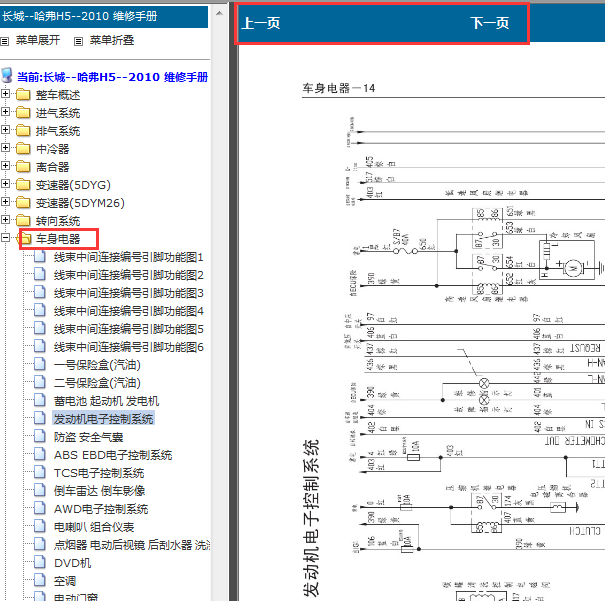Open 防盗 安全气囊 page
The height and width of the screenshot is (601, 605).
click(88, 437)
